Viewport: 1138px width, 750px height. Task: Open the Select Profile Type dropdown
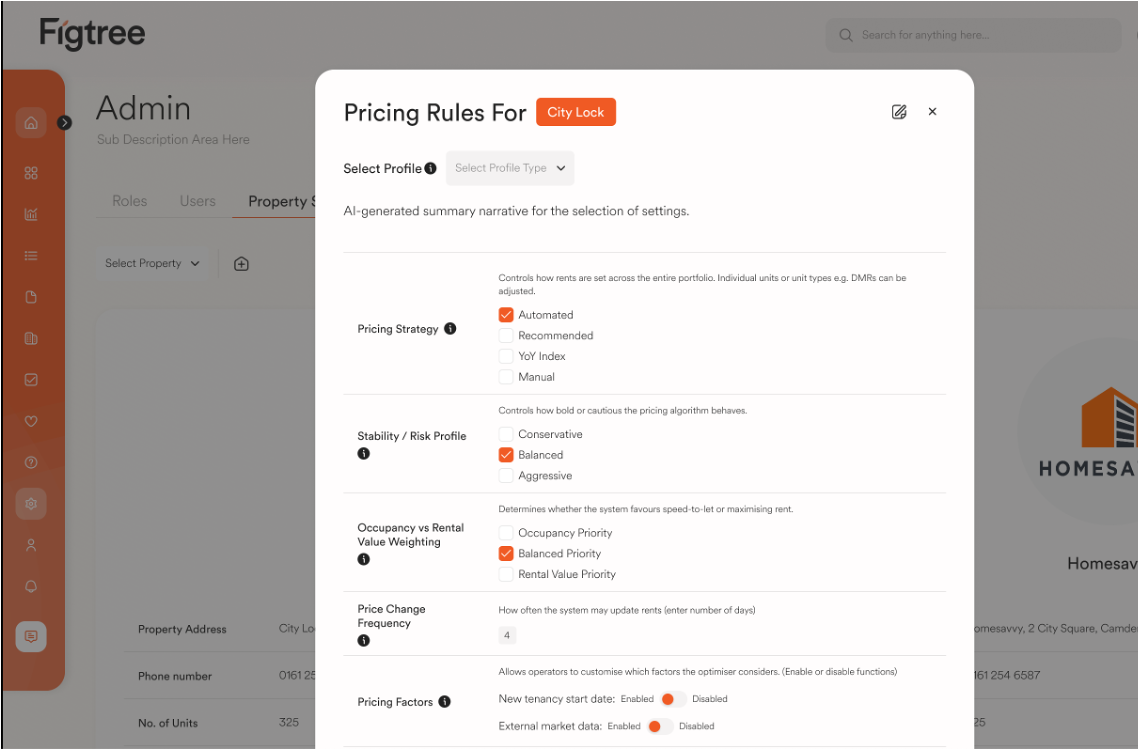(510, 168)
